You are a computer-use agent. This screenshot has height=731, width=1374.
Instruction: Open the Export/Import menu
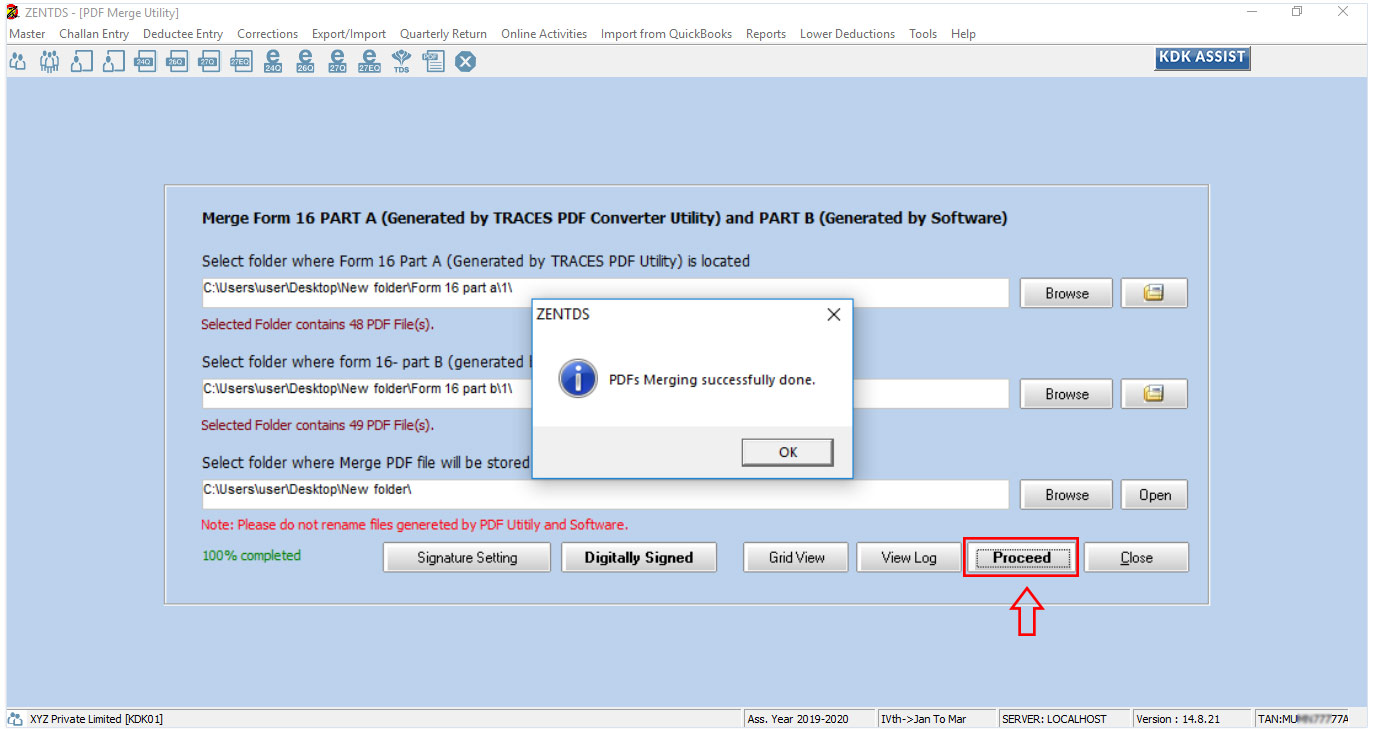pos(349,33)
